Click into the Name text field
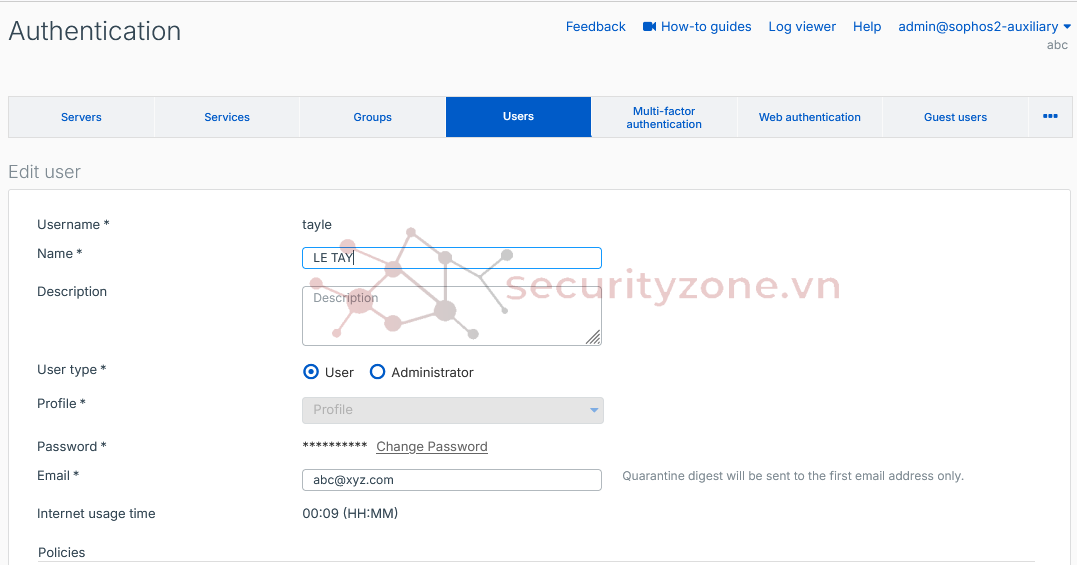This screenshot has width=1077, height=565. (x=451, y=258)
